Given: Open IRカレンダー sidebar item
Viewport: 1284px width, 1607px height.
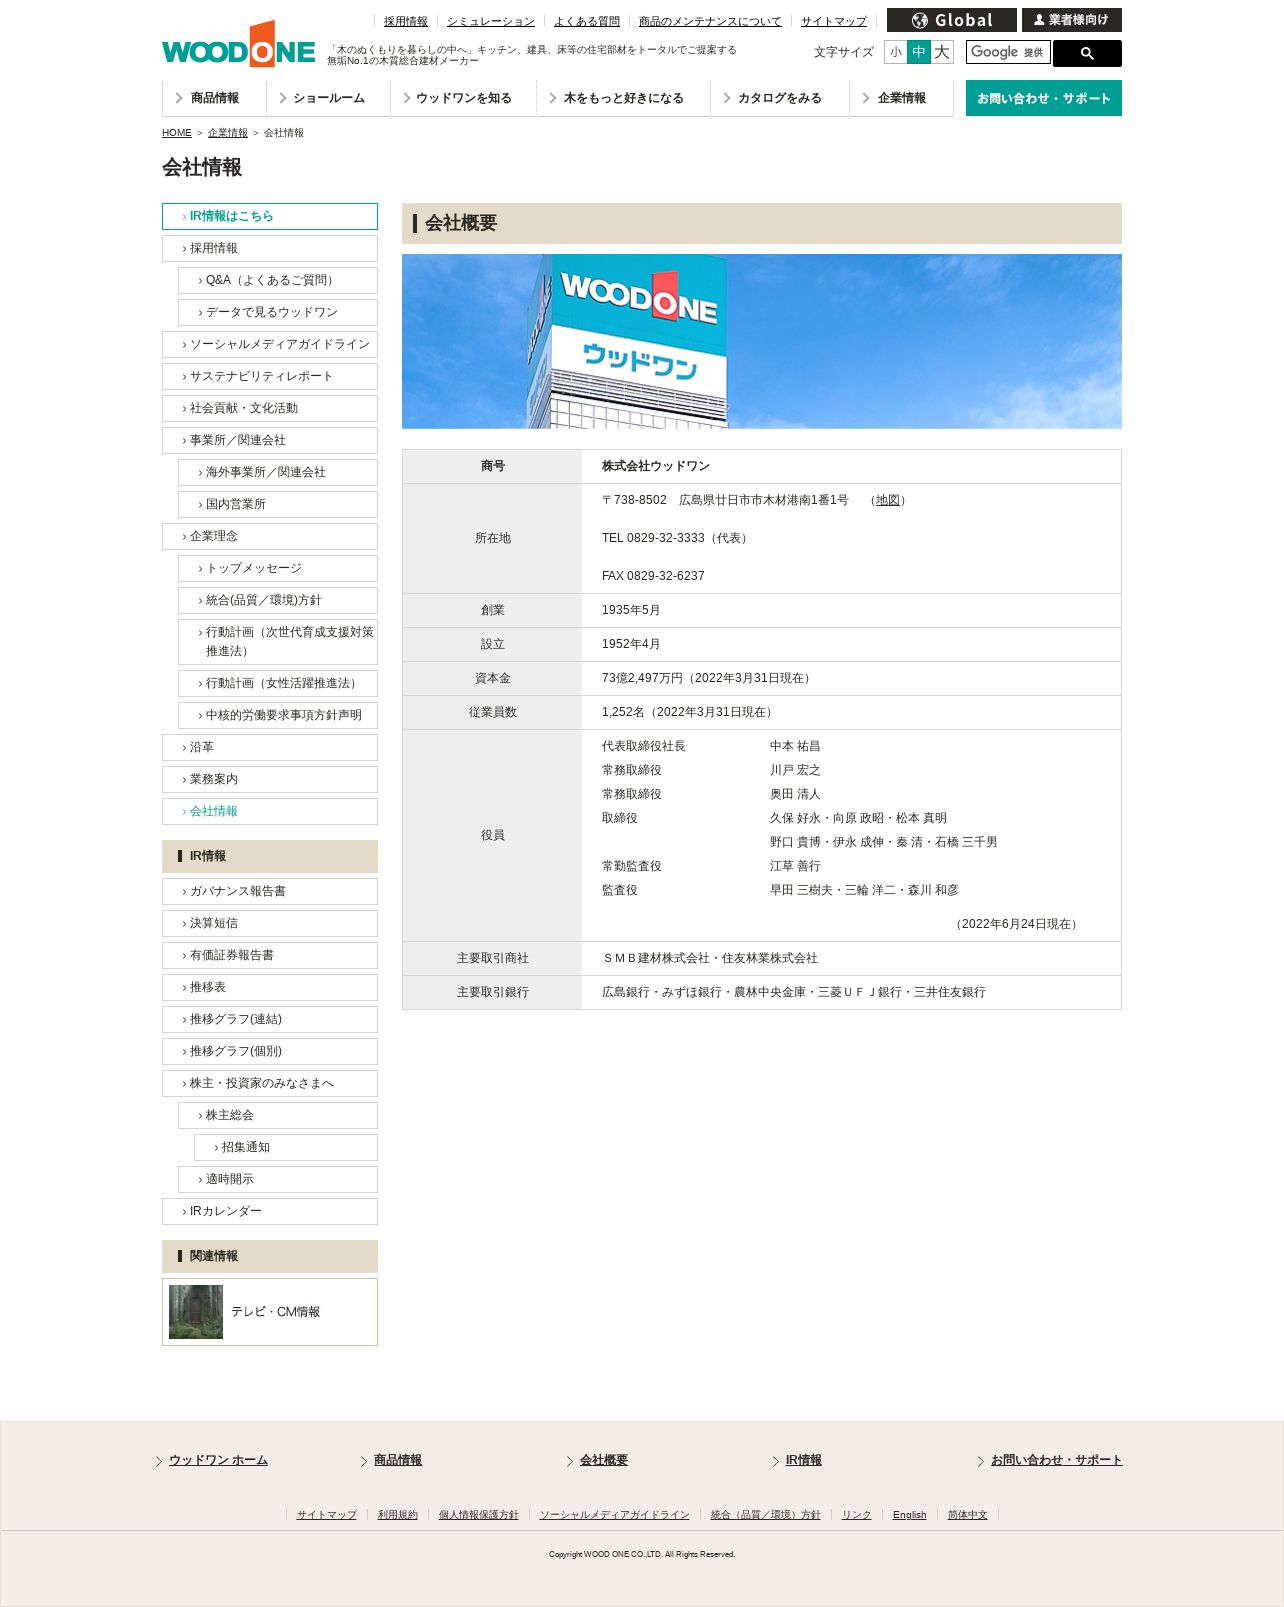Looking at the screenshot, I should pos(270,1211).
